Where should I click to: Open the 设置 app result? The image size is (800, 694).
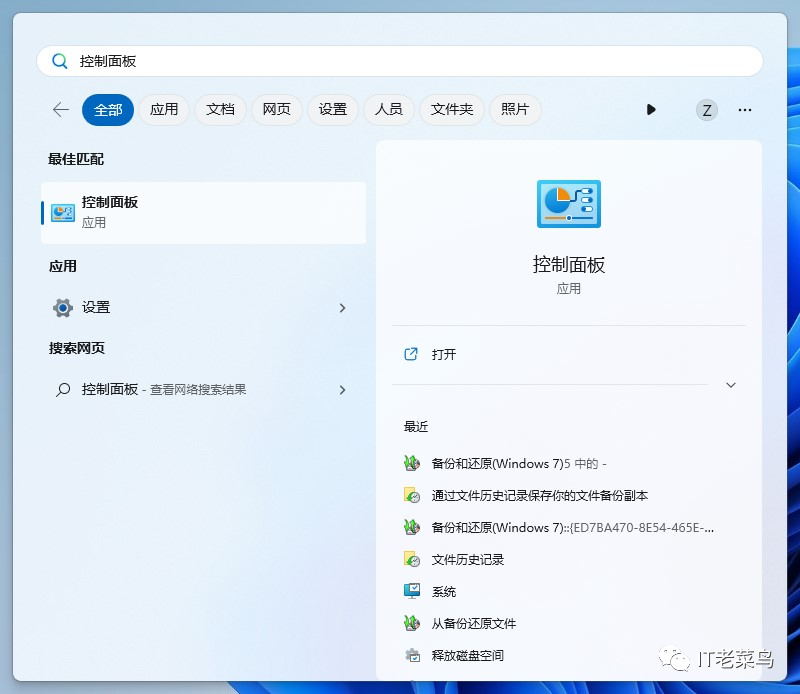pyautogui.click(x=204, y=308)
